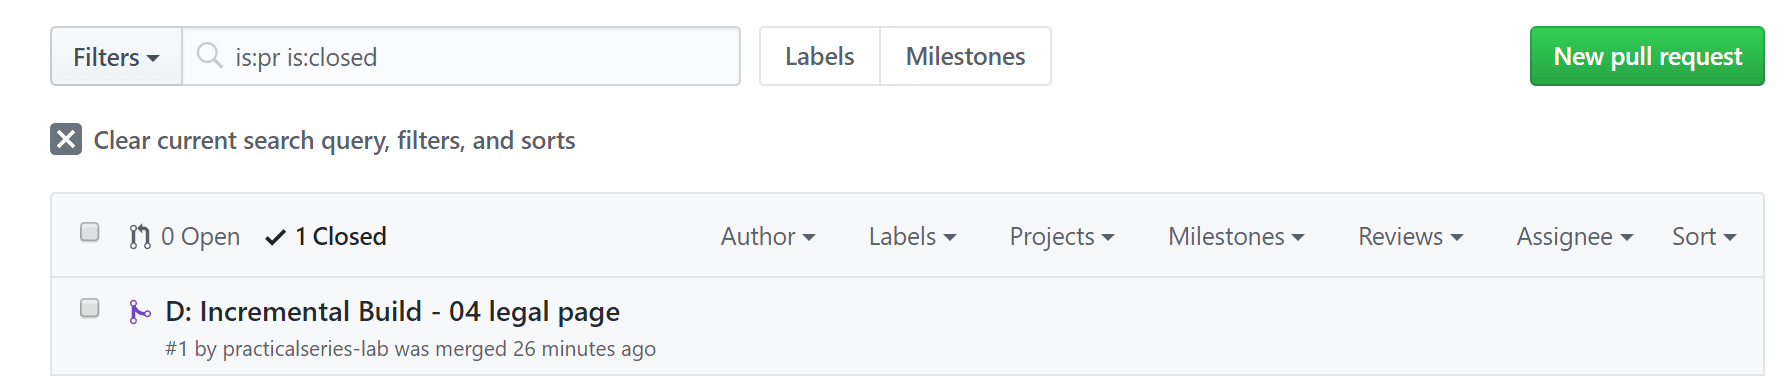
Task: Expand the Assignee filter dropdown
Action: [1575, 237]
